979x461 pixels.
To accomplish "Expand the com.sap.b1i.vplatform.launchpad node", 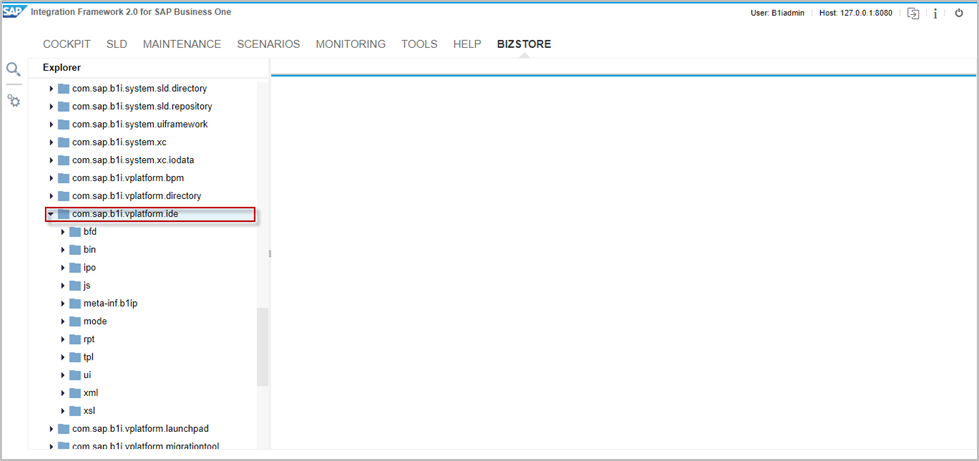I will pyautogui.click(x=51, y=429).
